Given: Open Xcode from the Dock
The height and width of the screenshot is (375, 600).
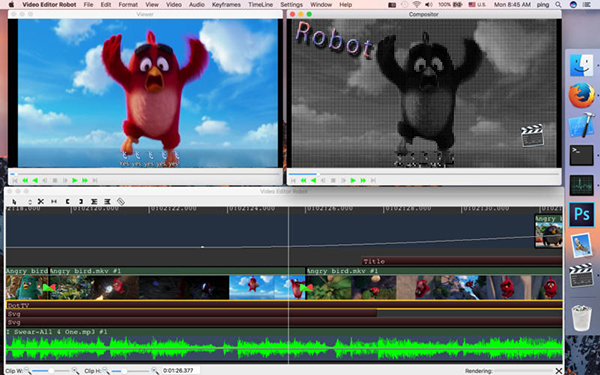Looking at the screenshot, I should 581,125.
